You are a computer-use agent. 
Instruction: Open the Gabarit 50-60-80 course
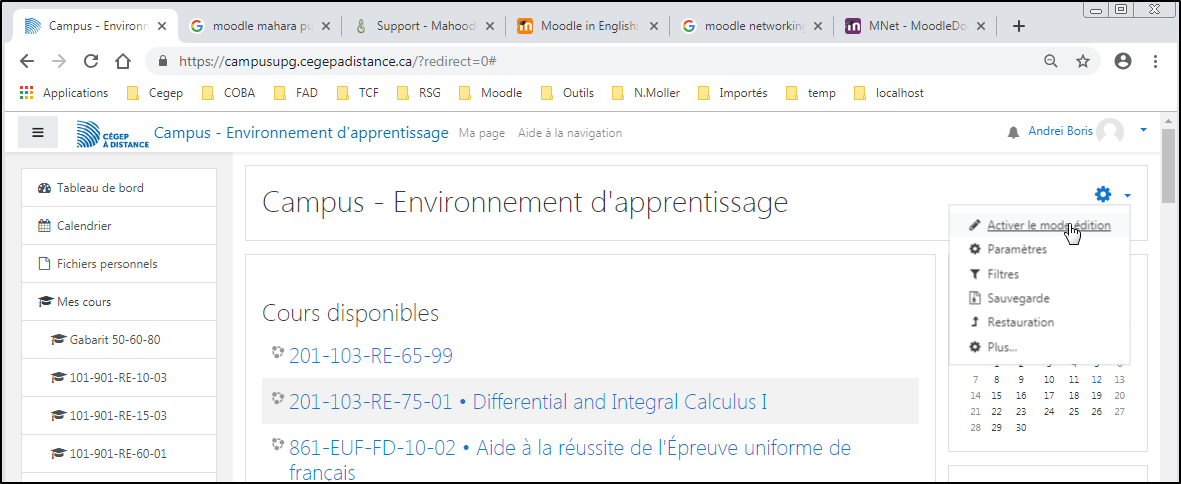point(114,339)
